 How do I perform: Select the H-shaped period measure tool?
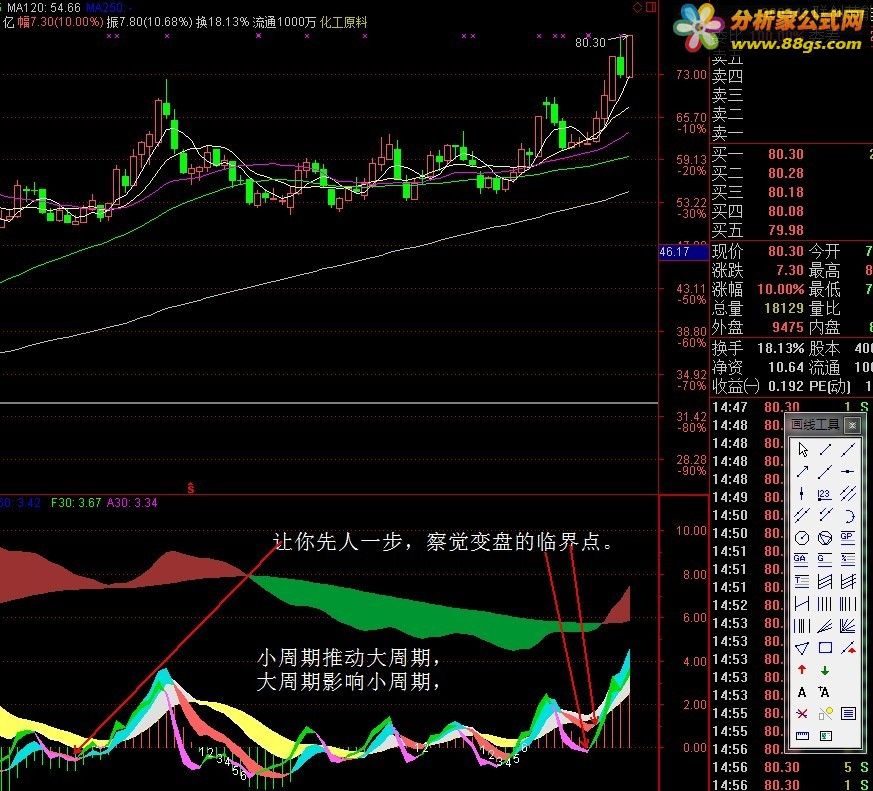click(802, 604)
